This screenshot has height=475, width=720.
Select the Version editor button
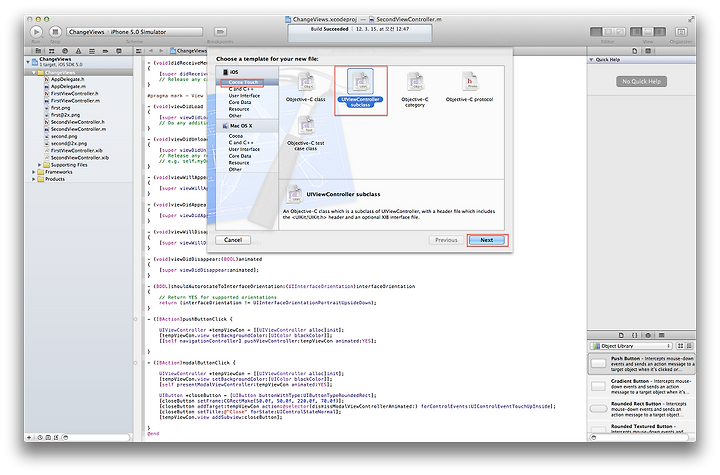coord(620,32)
